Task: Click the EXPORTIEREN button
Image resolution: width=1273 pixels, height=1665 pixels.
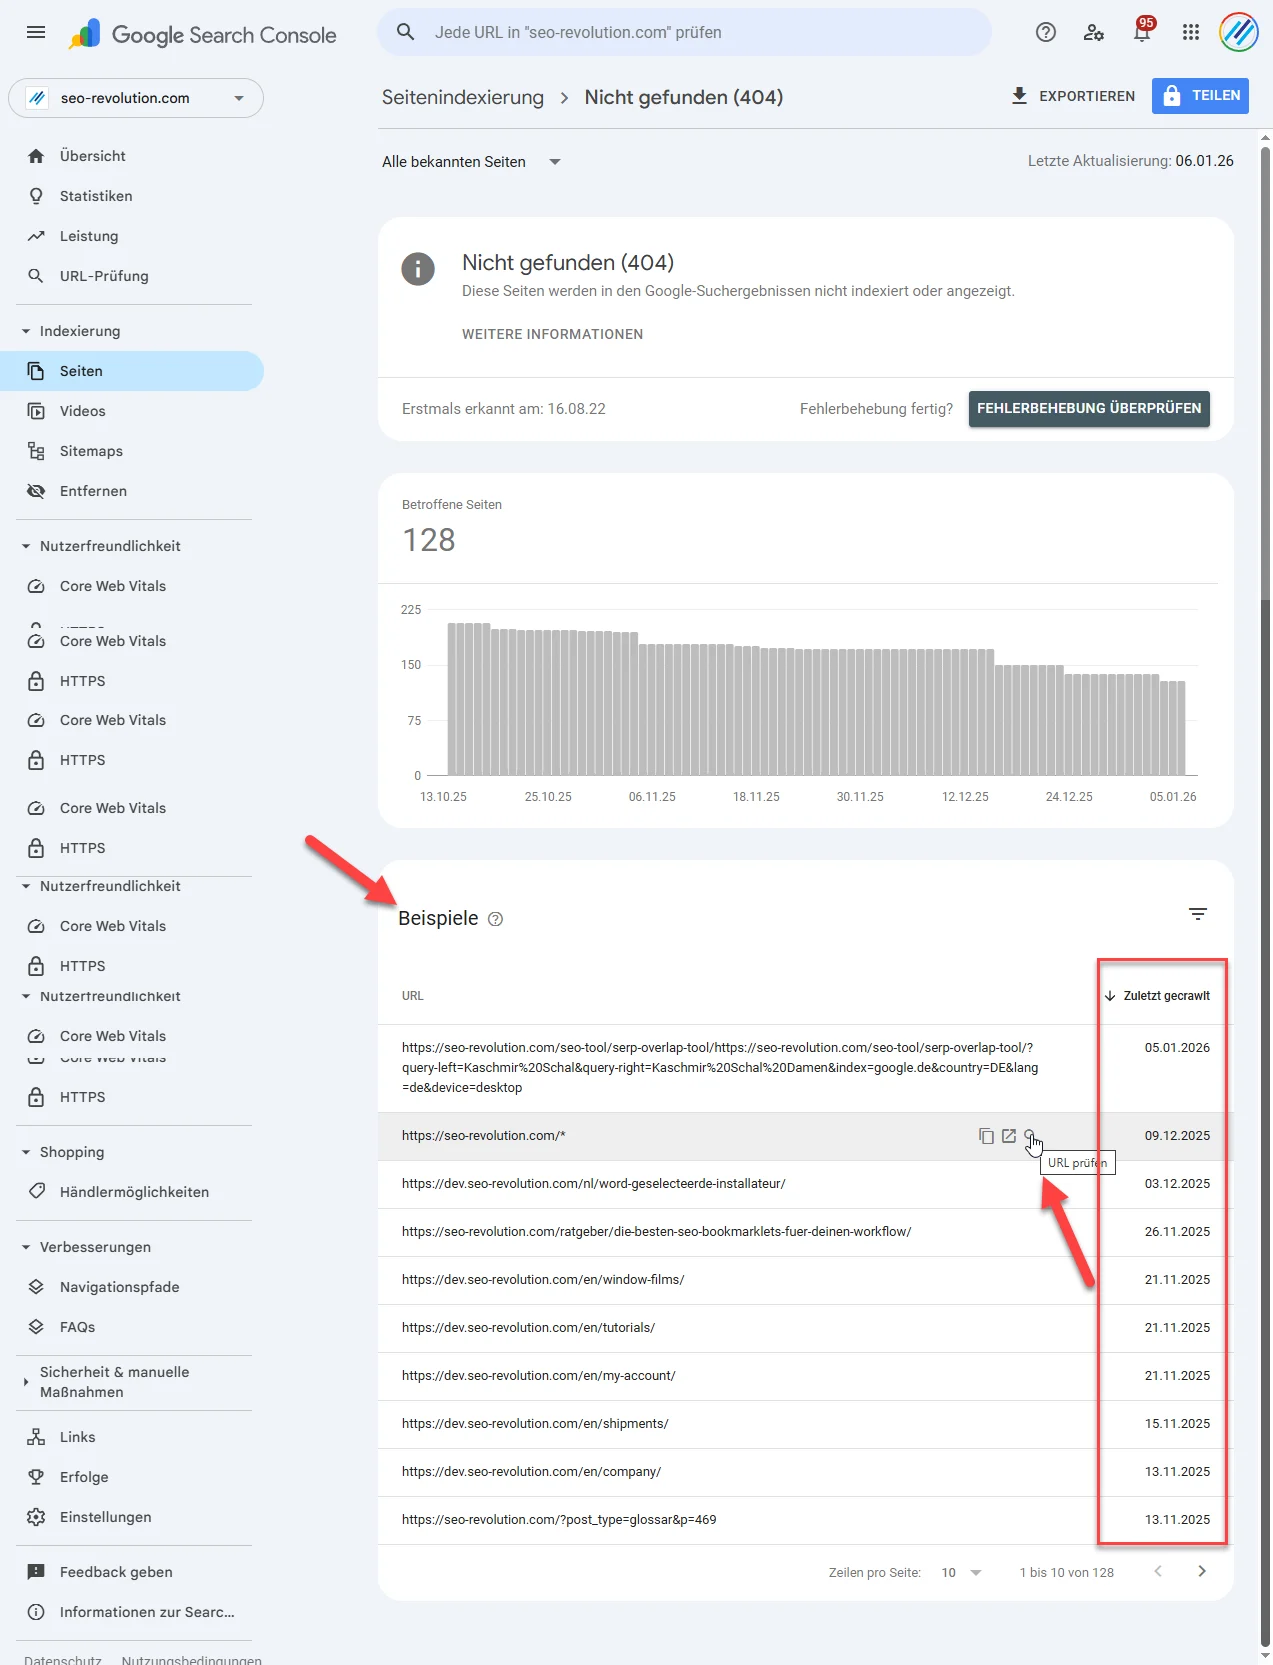Action: [1073, 96]
